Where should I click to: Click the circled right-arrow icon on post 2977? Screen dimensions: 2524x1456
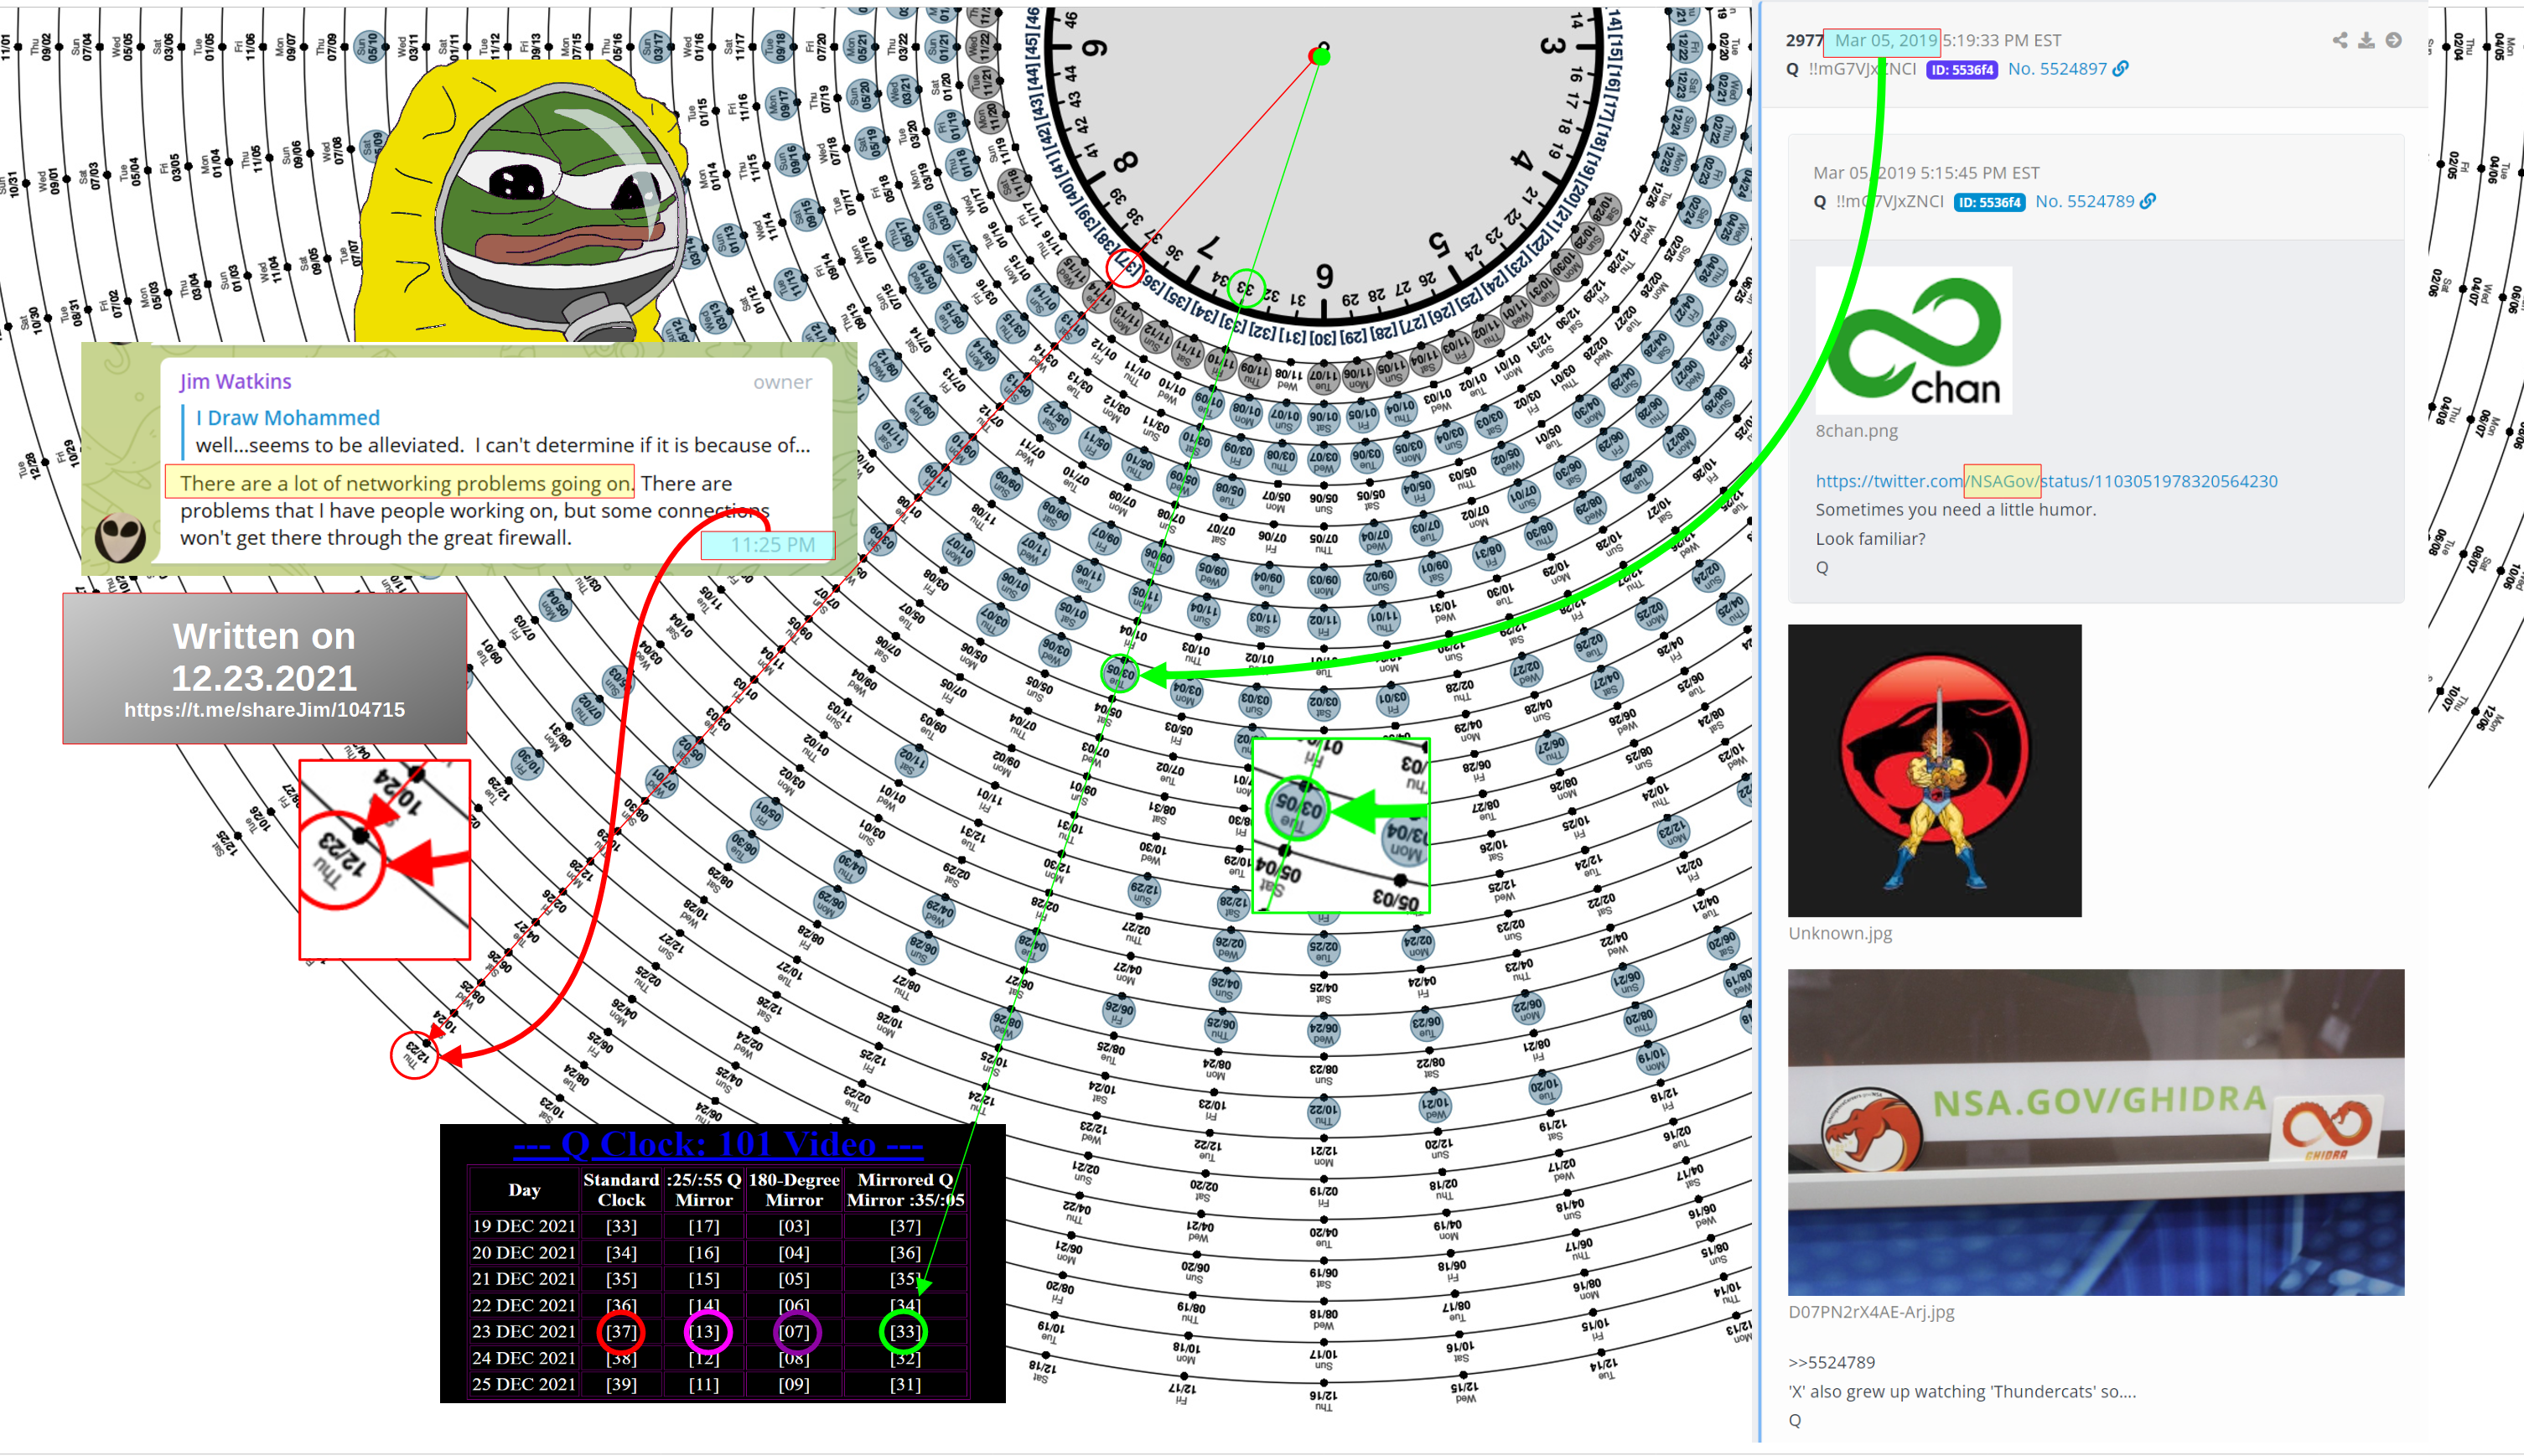coord(2393,40)
